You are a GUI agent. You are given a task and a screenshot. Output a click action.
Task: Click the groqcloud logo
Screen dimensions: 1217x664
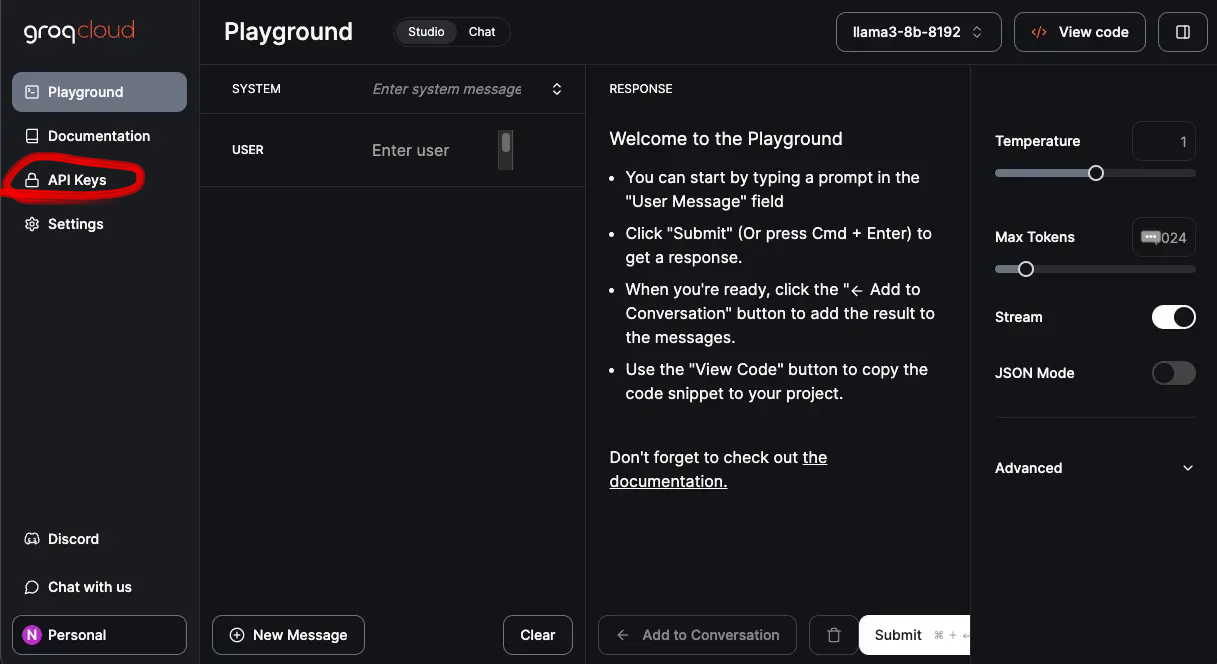point(79,32)
